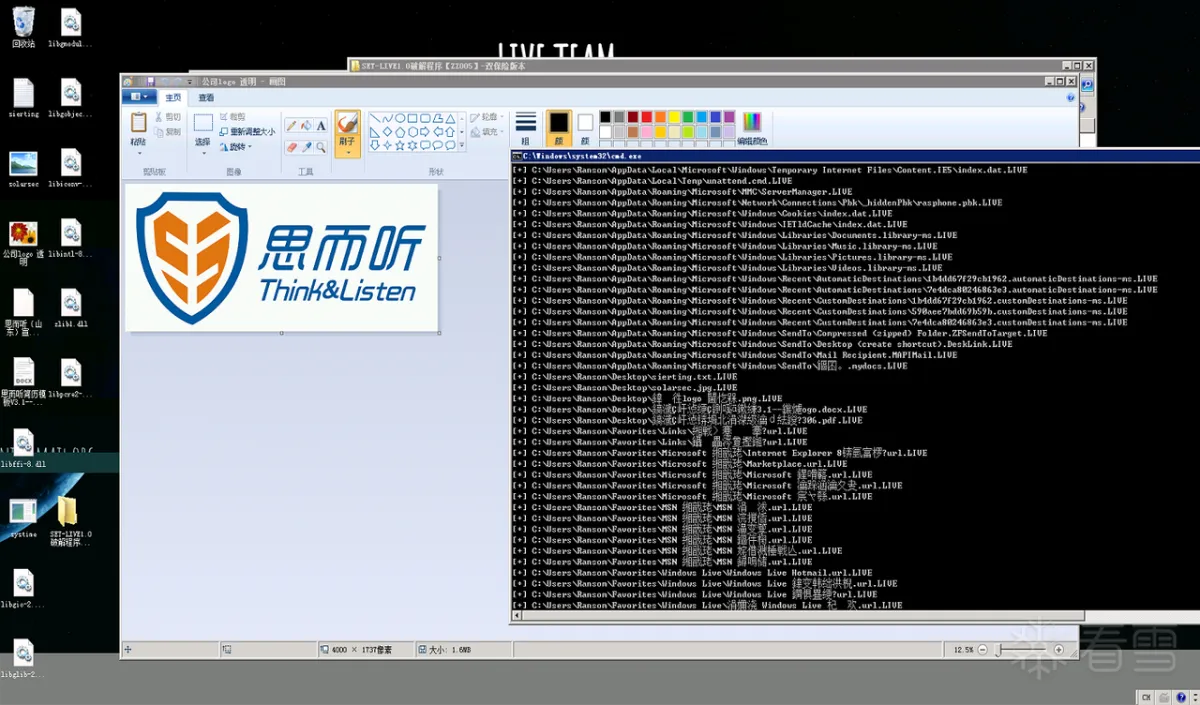Click the Crop (裁剪) icon
1200x705 pixels.
pos(223,117)
